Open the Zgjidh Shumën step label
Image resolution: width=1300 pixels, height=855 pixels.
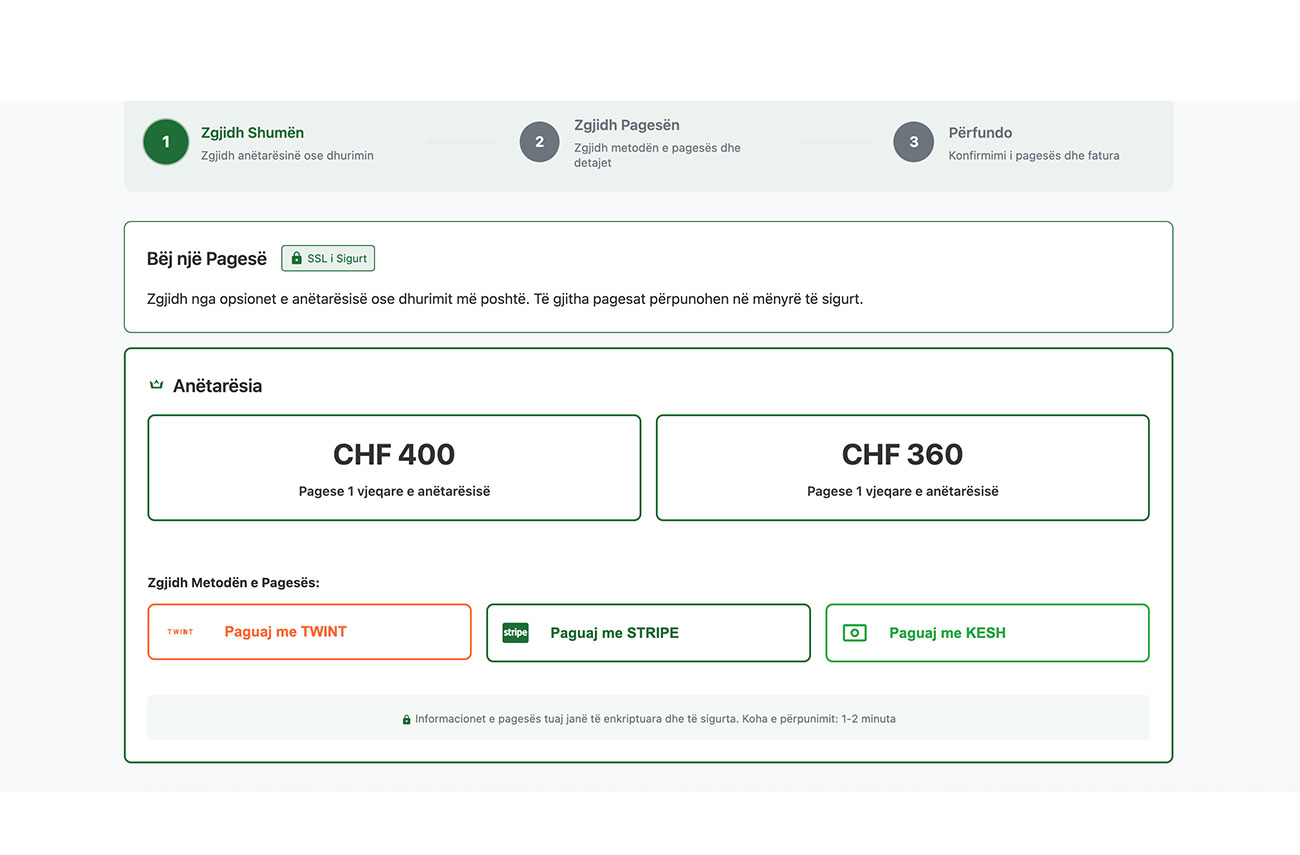coord(252,133)
